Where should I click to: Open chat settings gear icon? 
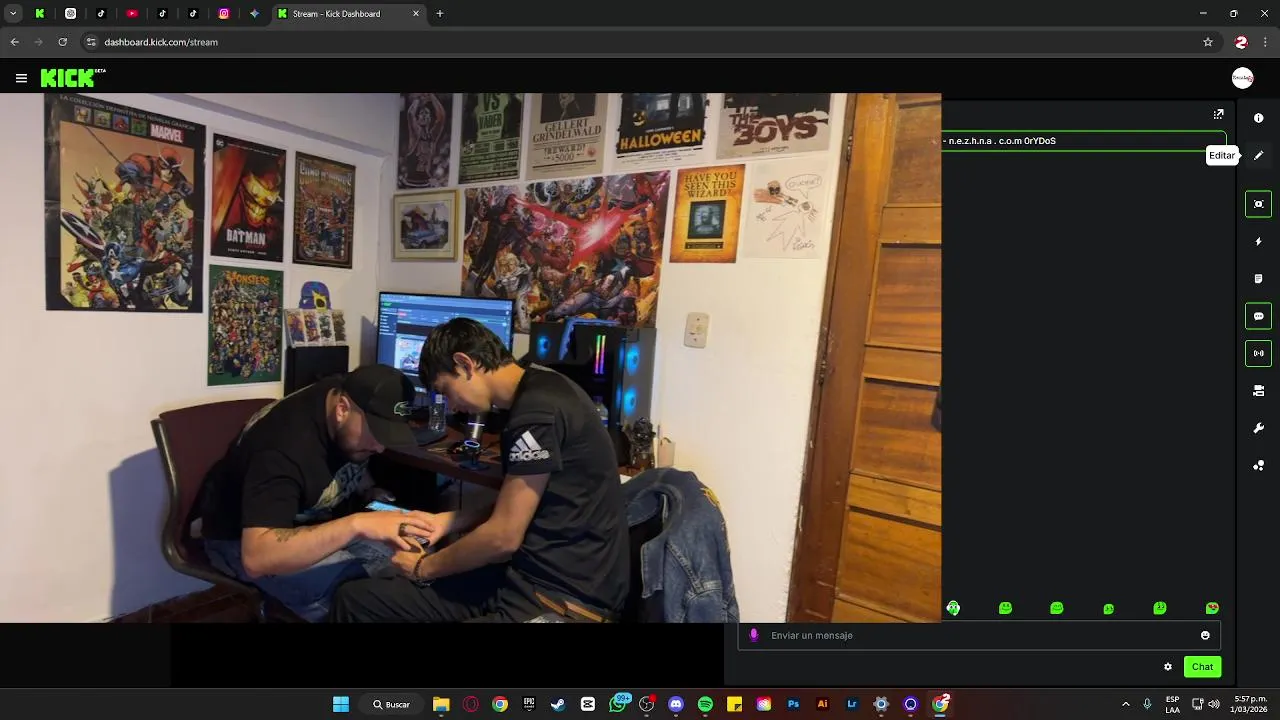[1167, 667]
